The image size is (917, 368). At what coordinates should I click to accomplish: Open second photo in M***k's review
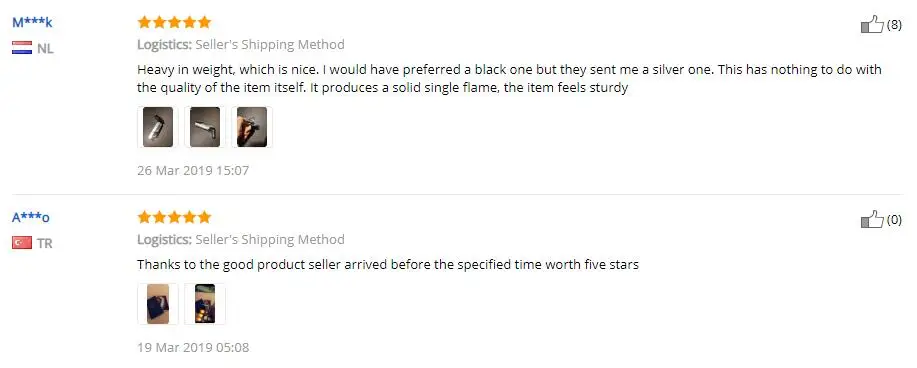205,127
